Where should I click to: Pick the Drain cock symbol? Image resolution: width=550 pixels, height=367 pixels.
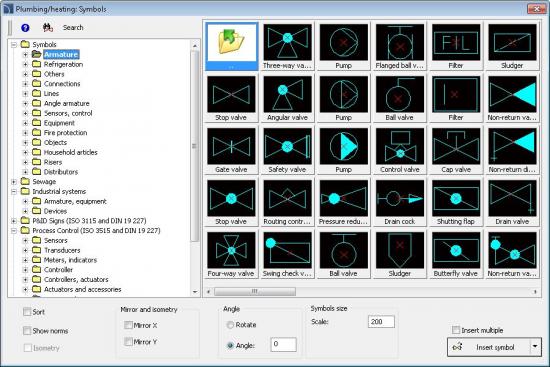tap(400, 202)
